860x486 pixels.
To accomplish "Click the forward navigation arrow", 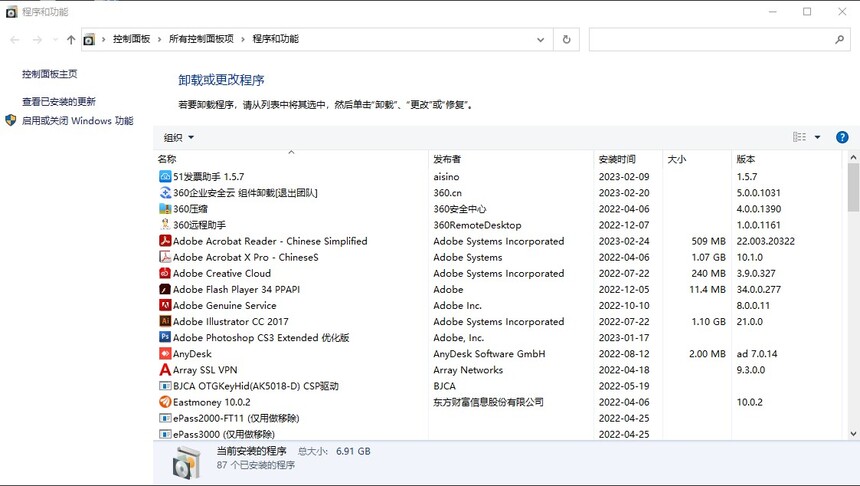I will [37, 39].
